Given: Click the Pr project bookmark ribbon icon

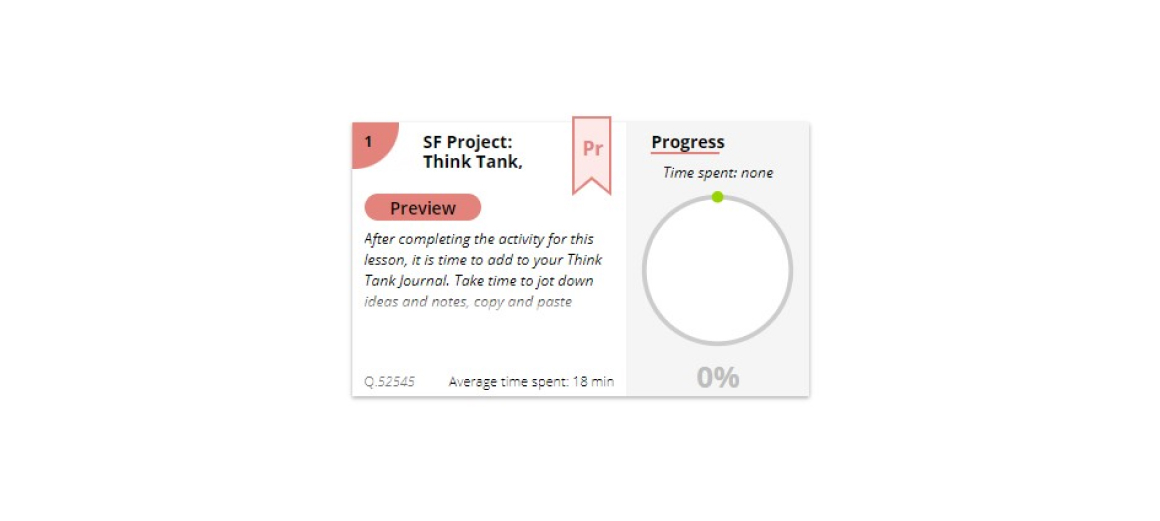Looking at the screenshot, I should point(592,155).
